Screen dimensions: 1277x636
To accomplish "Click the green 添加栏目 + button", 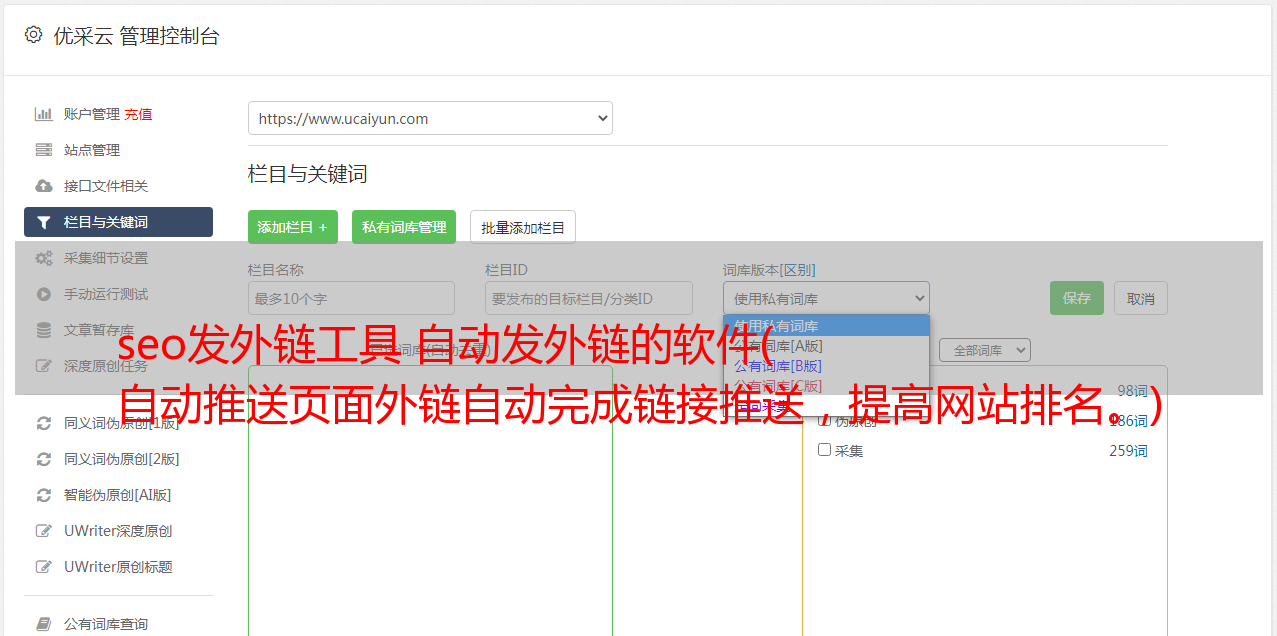I will (x=293, y=227).
